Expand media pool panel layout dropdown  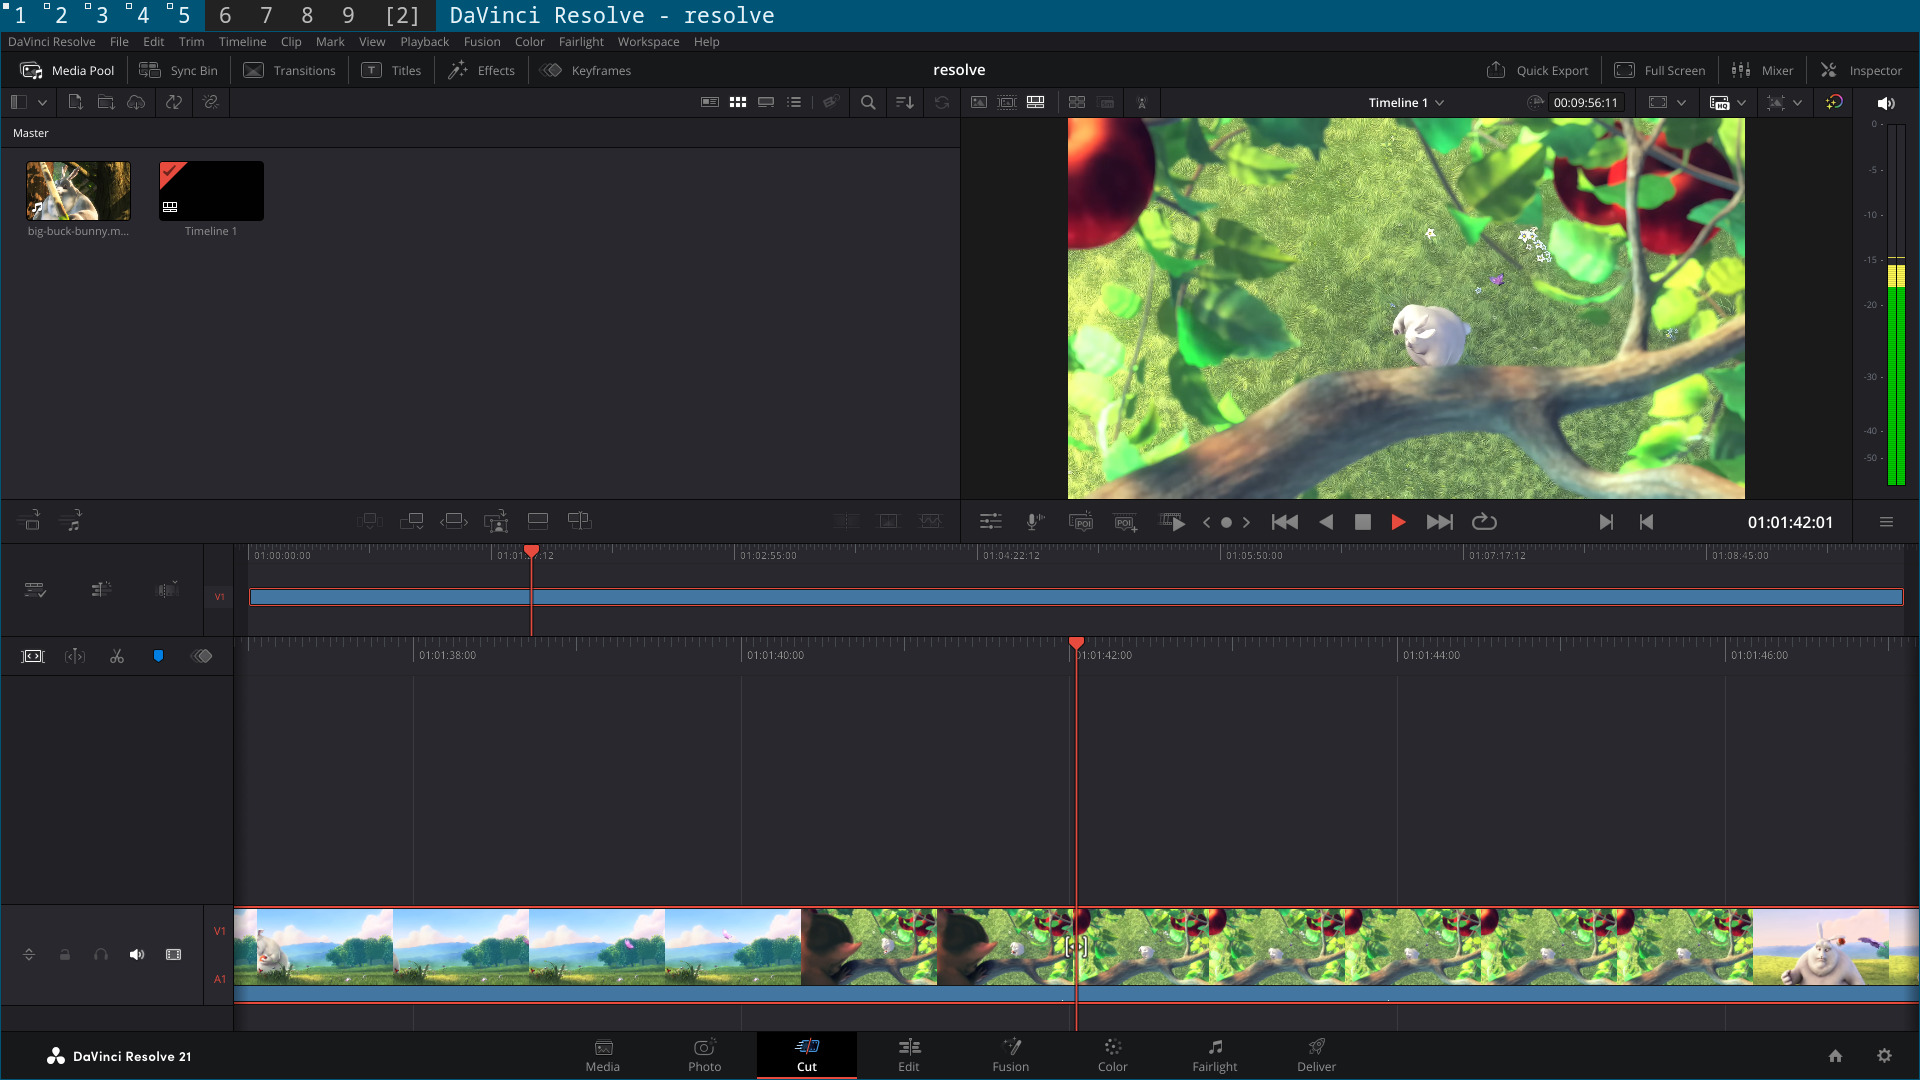[42, 102]
